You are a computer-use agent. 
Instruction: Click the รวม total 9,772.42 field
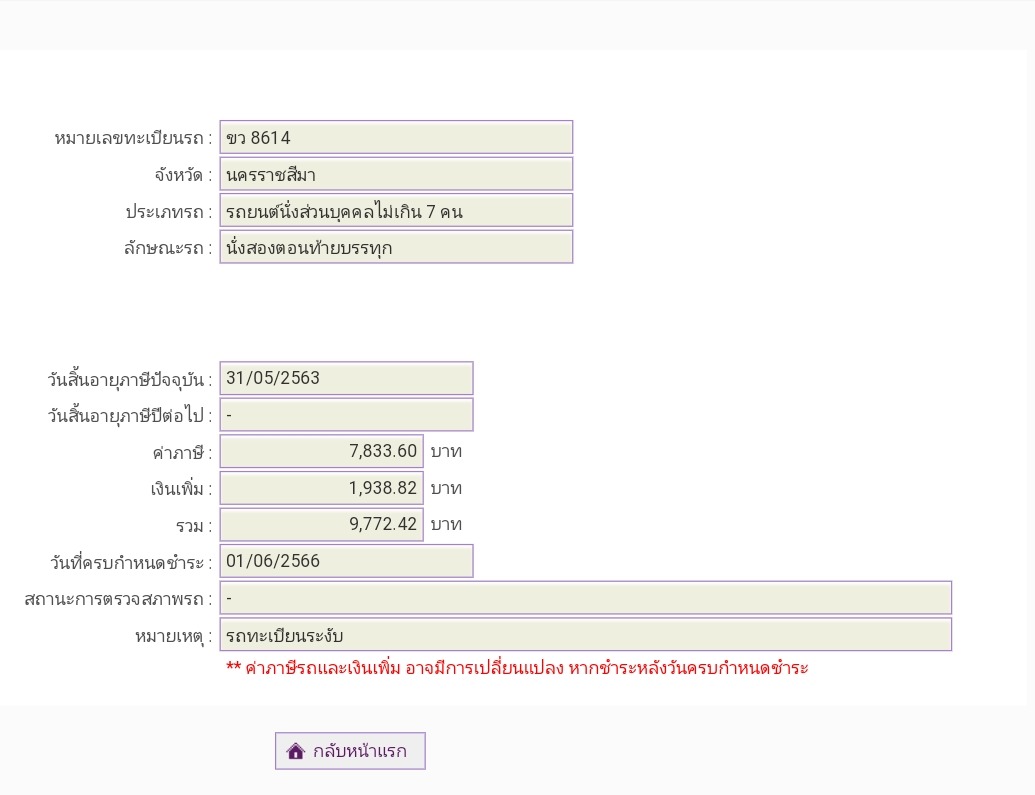(x=321, y=524)
